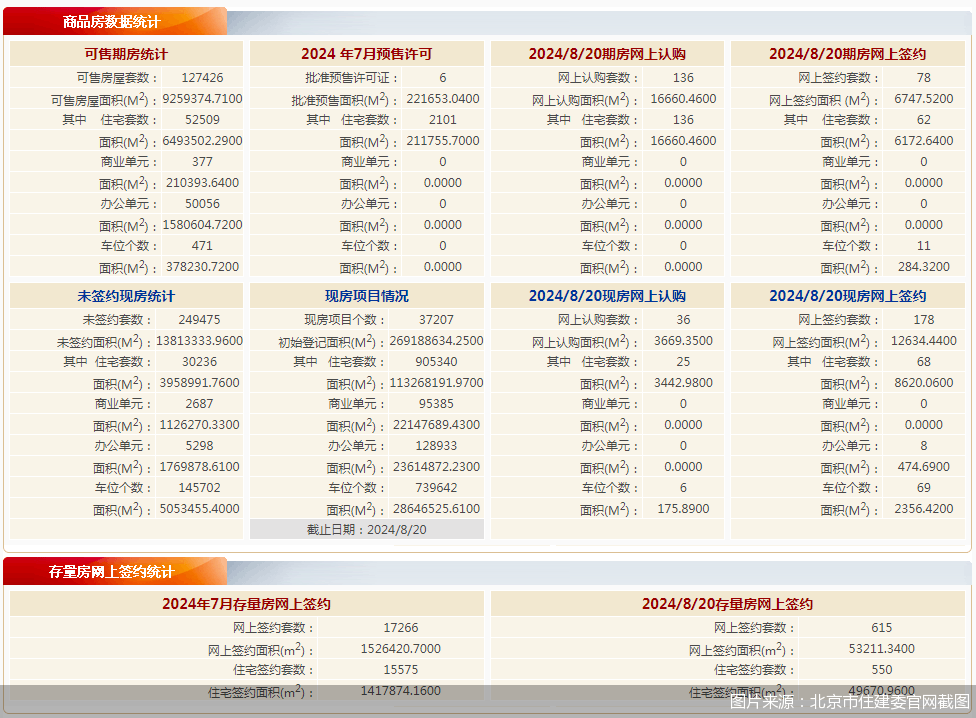The image size is (976, 718).
Task: Click the value 6747.5200
Action: [924, 99]
